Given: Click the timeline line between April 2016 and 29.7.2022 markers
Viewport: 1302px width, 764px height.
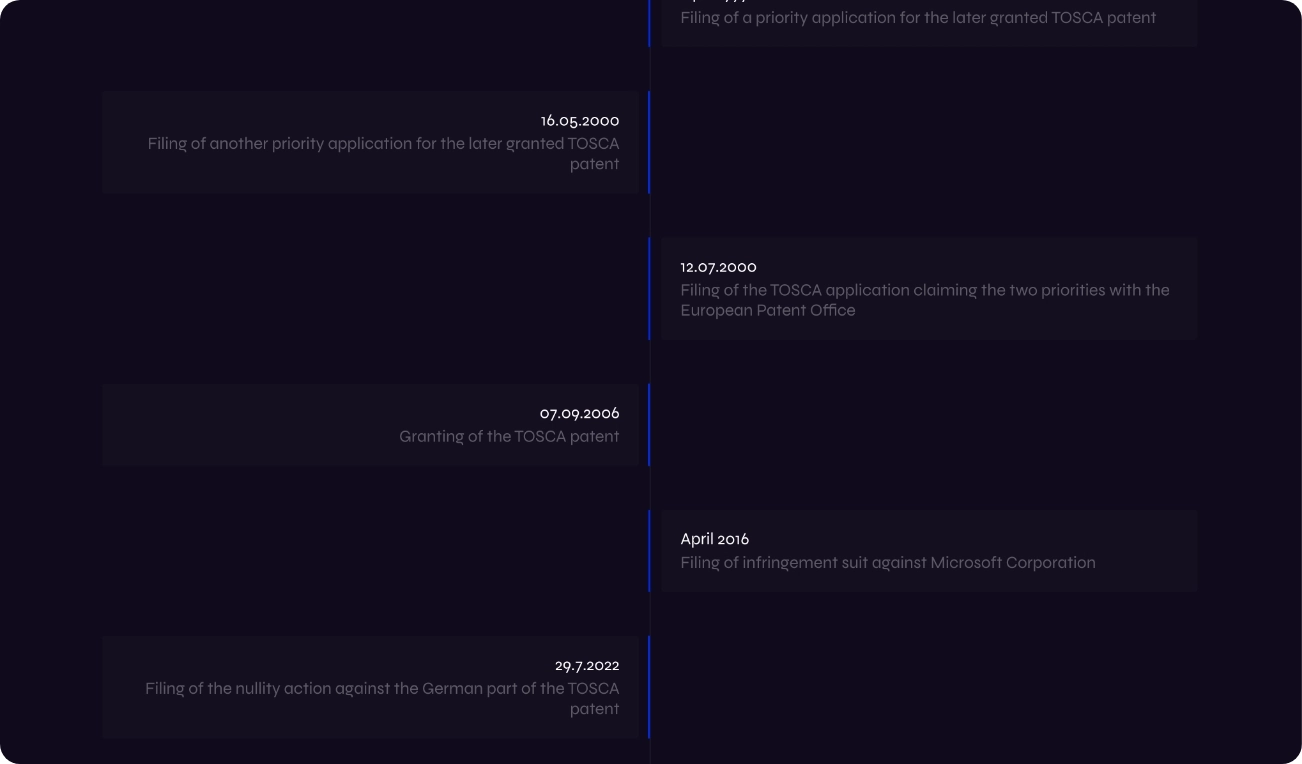Looking at the screenshot, I should (650, 614).
